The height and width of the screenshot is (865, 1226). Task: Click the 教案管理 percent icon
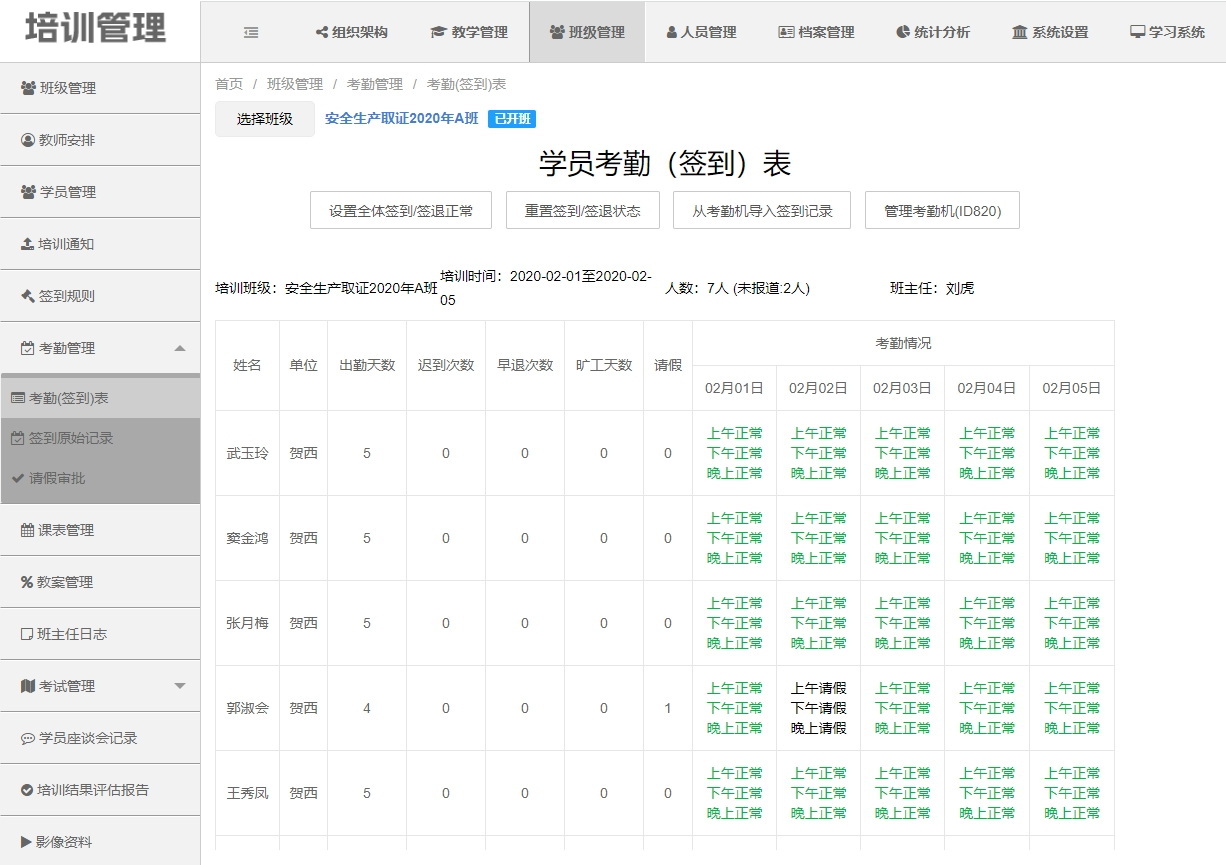(x=28, y=582)
